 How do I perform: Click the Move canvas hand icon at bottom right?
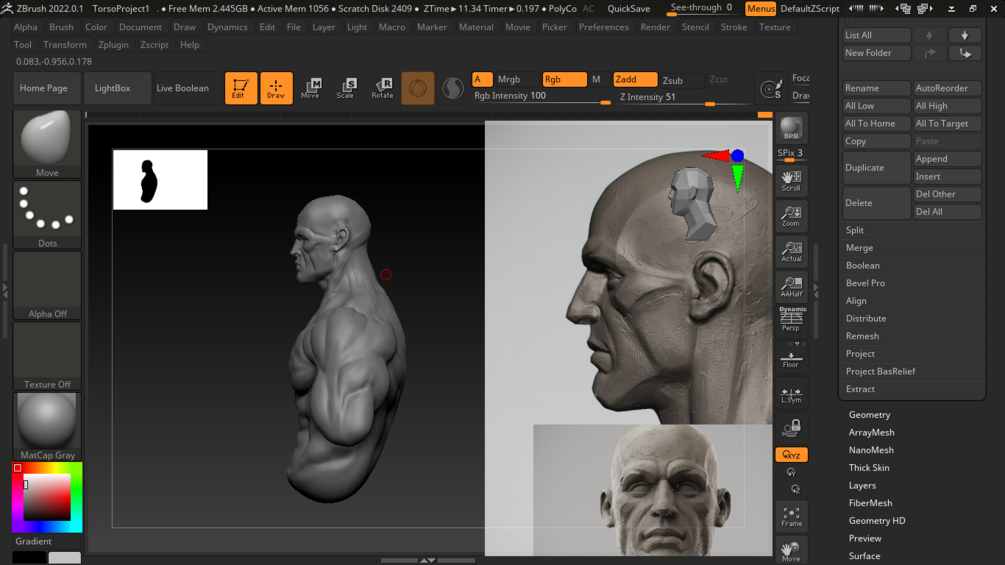pyautogui.click(x=791, y=551)
